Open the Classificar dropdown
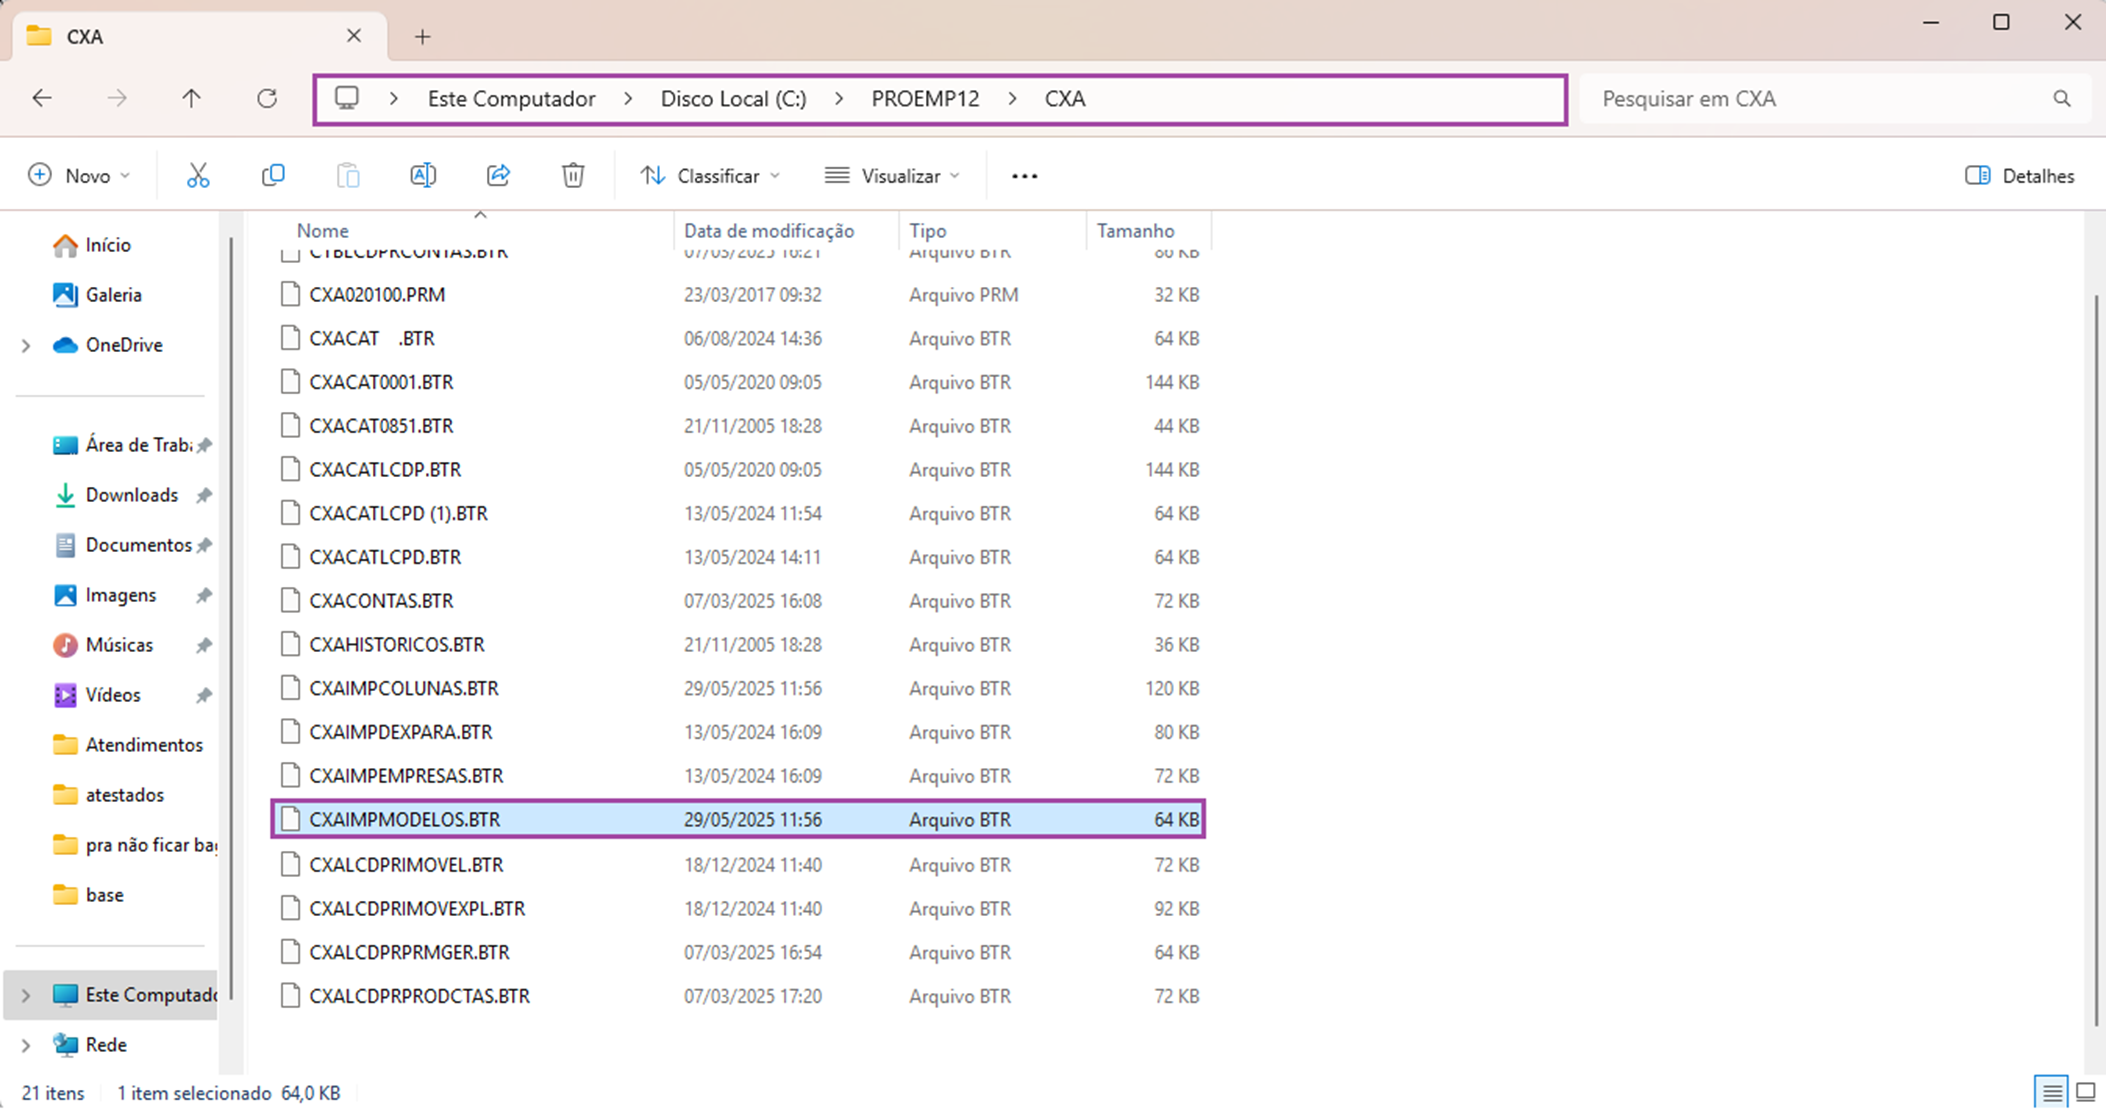This screenshot has width=2106, height=1117. pos(710,176)
